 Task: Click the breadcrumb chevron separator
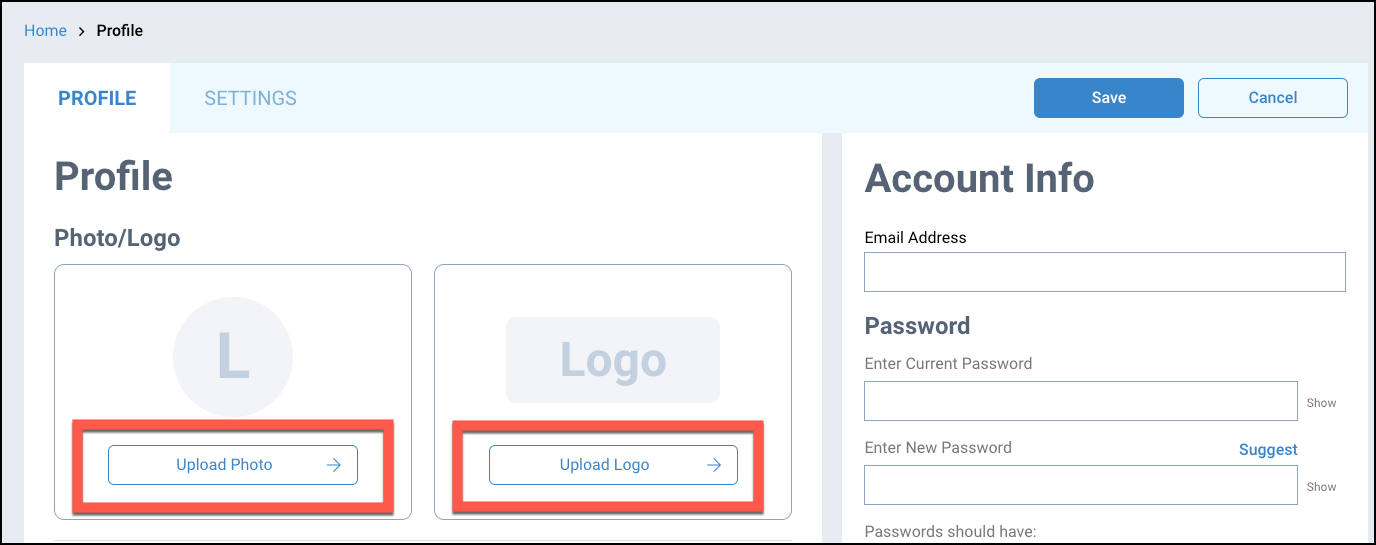[82, 31]
